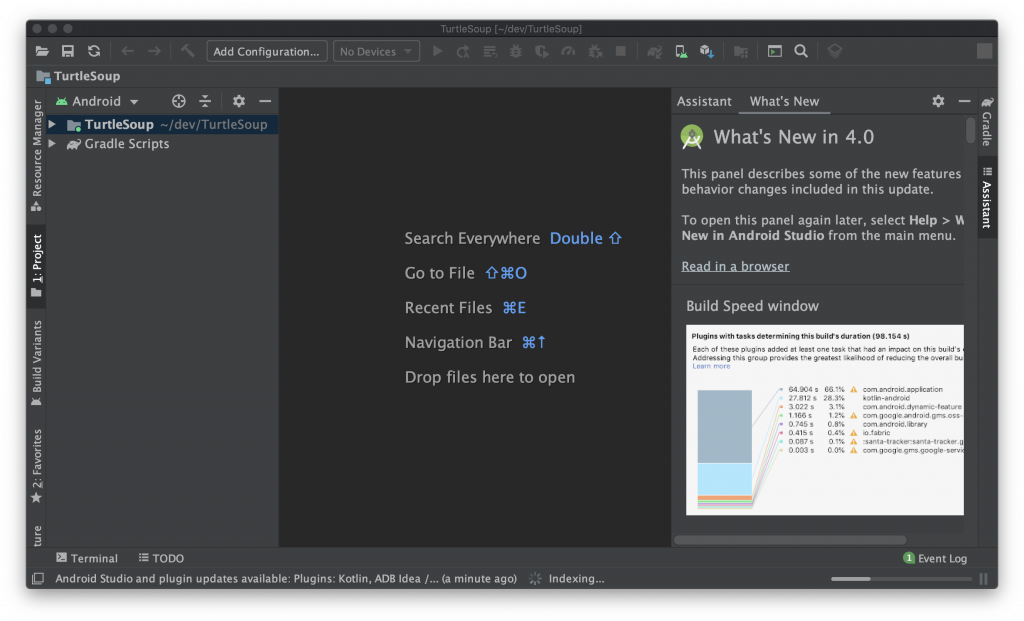Click the Build Speed window screenshot thumbnail

pos(824,420)
